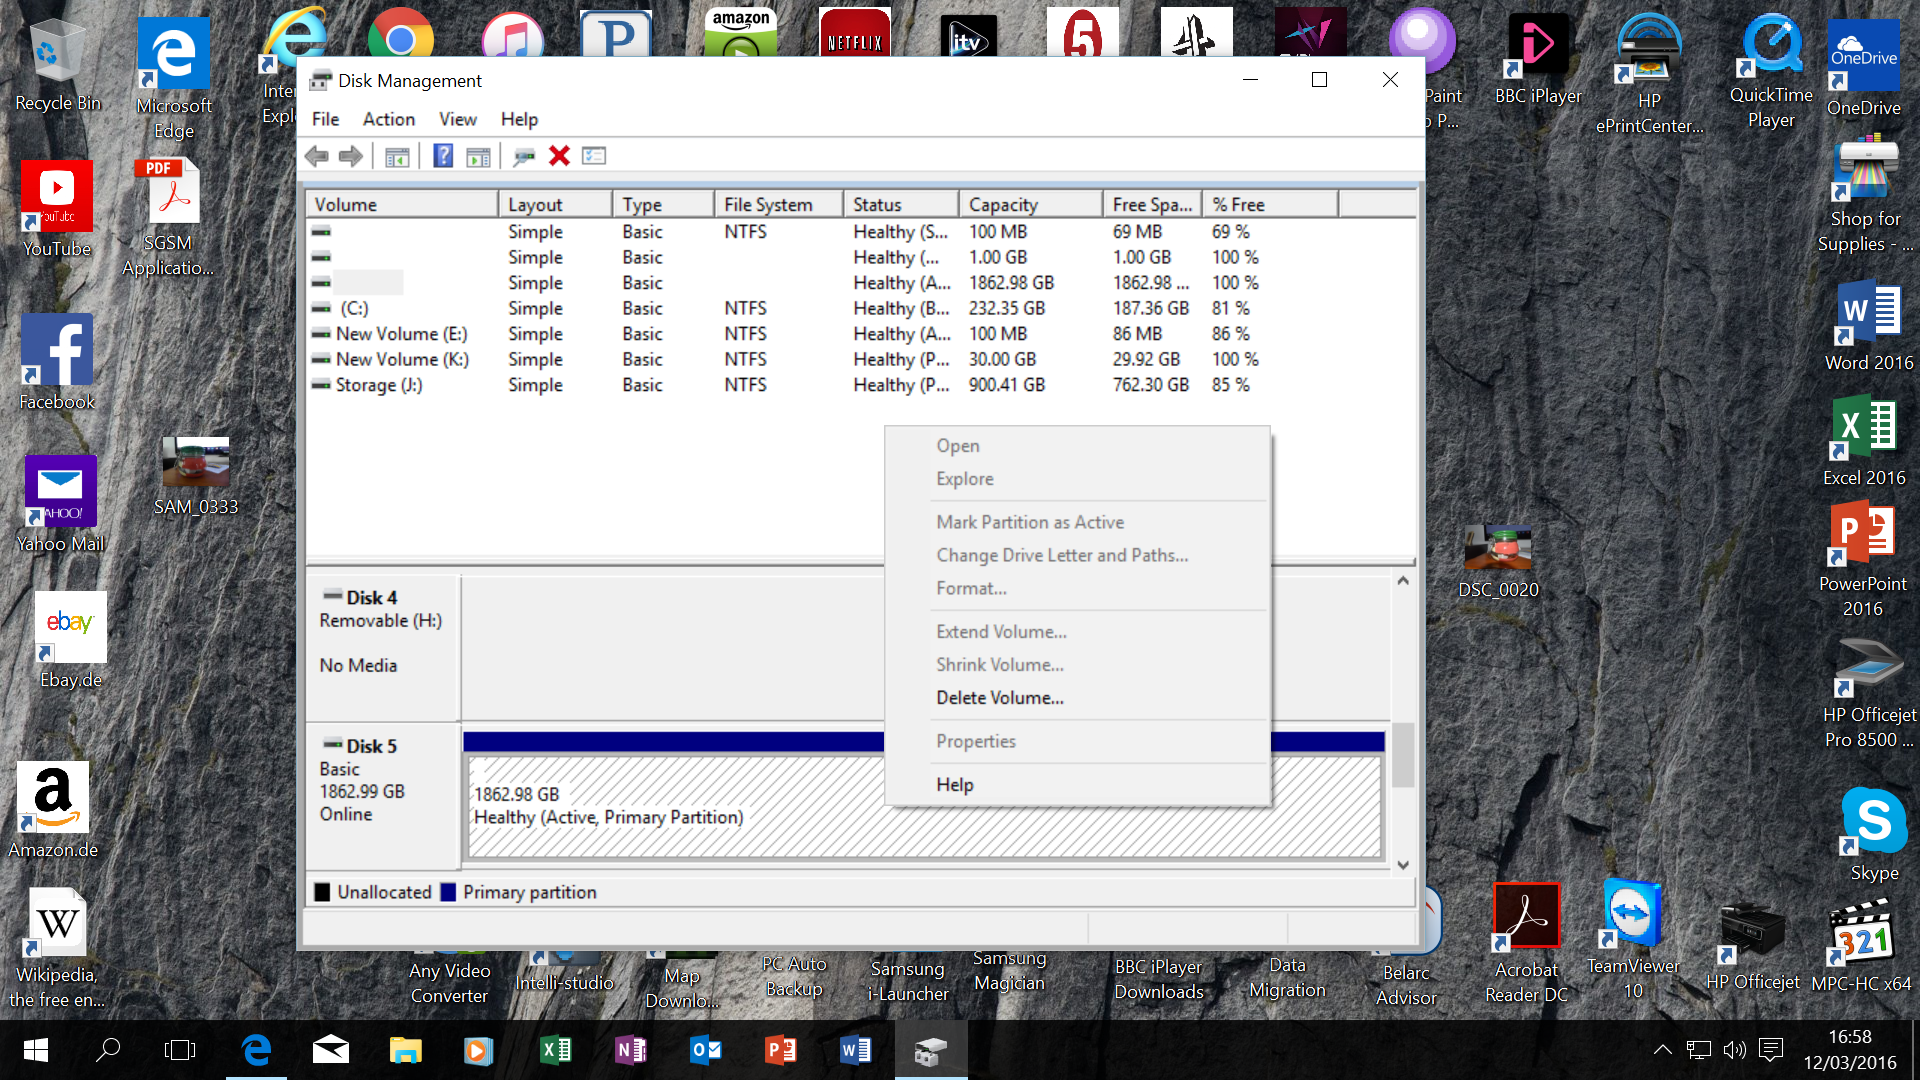Show hidden system tray icons chevron

1662,1050
